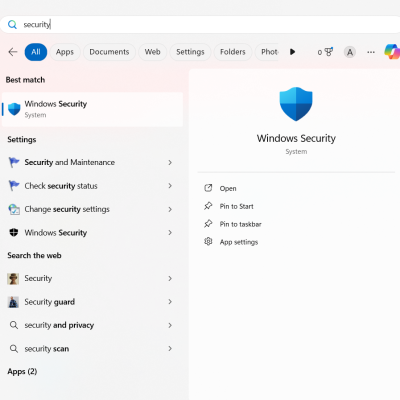Search the web for security scan
The image size is (400, 400).
(92, 349)
